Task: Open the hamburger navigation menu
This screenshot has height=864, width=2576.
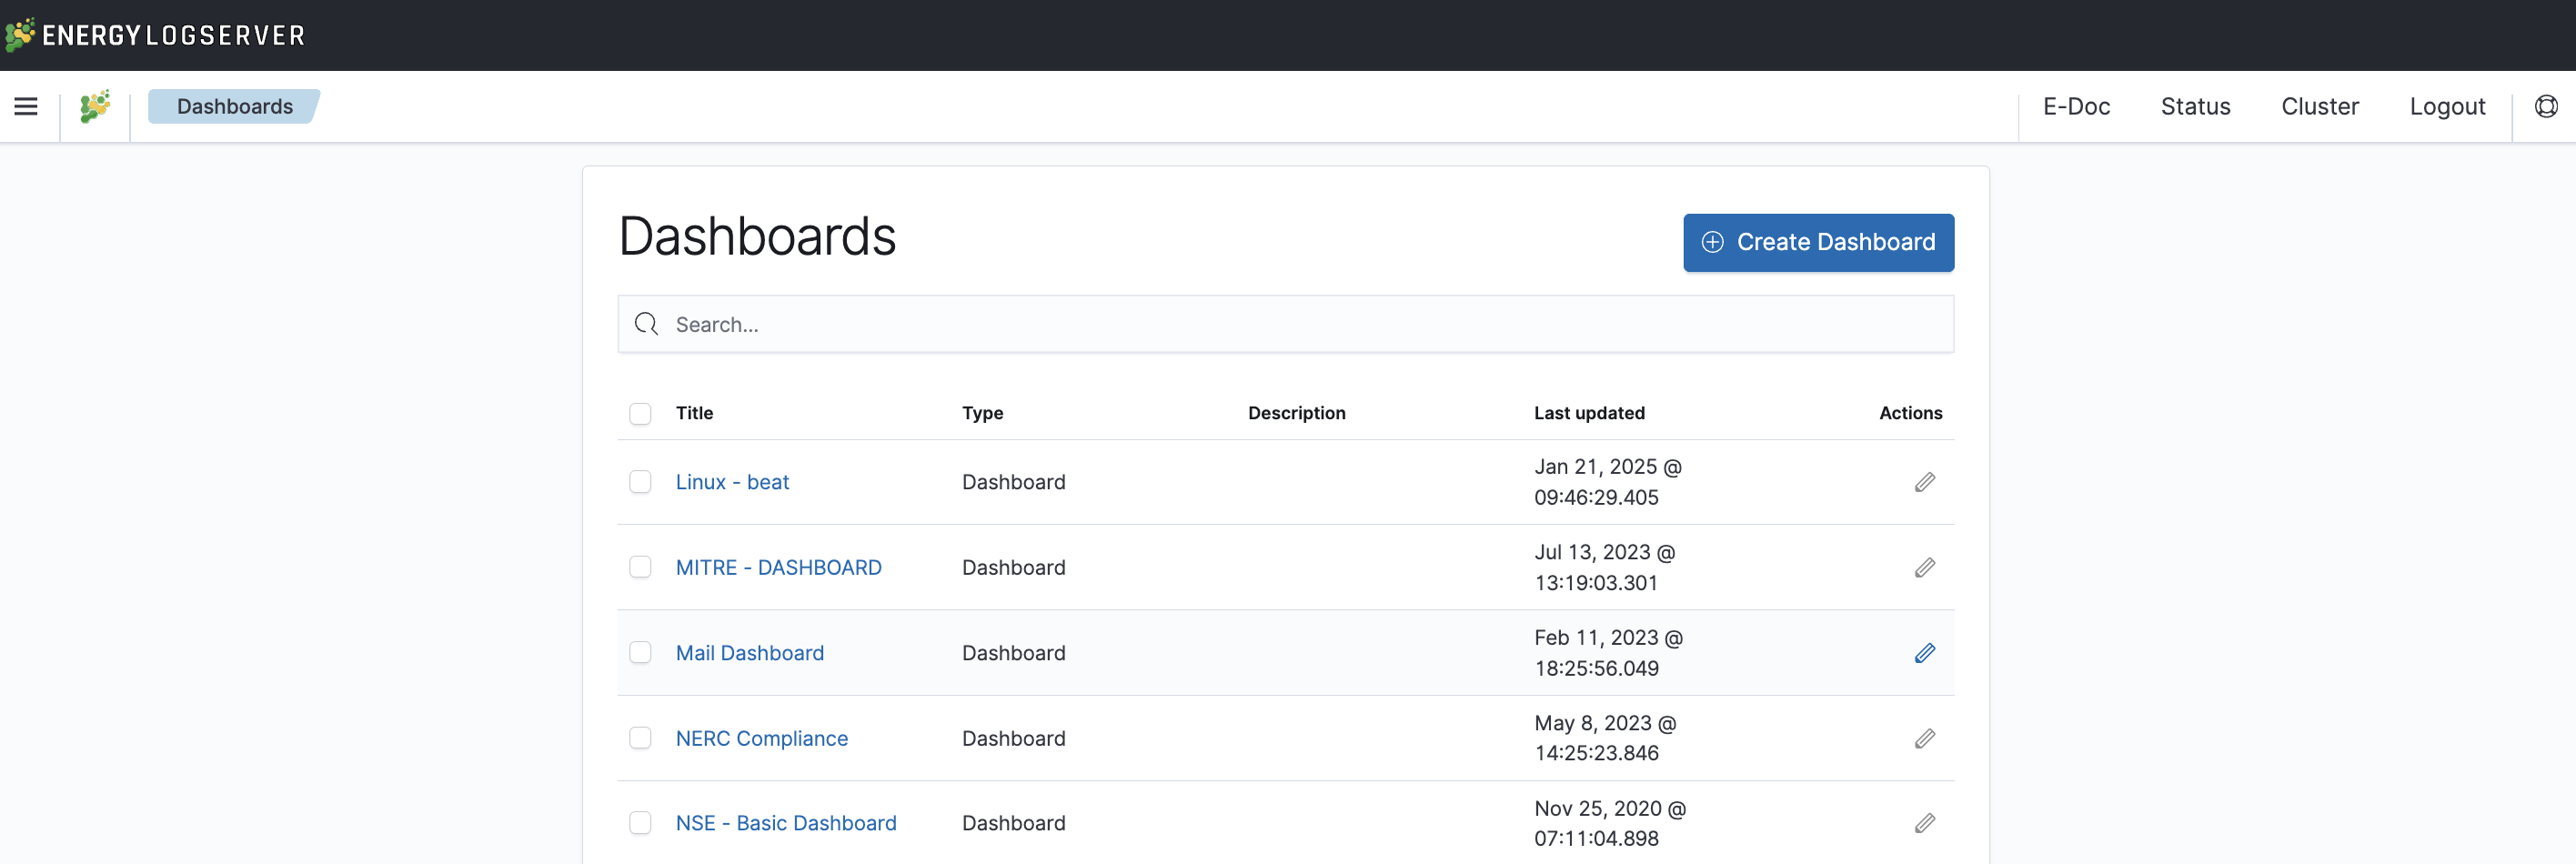Action: pos(26,106)
